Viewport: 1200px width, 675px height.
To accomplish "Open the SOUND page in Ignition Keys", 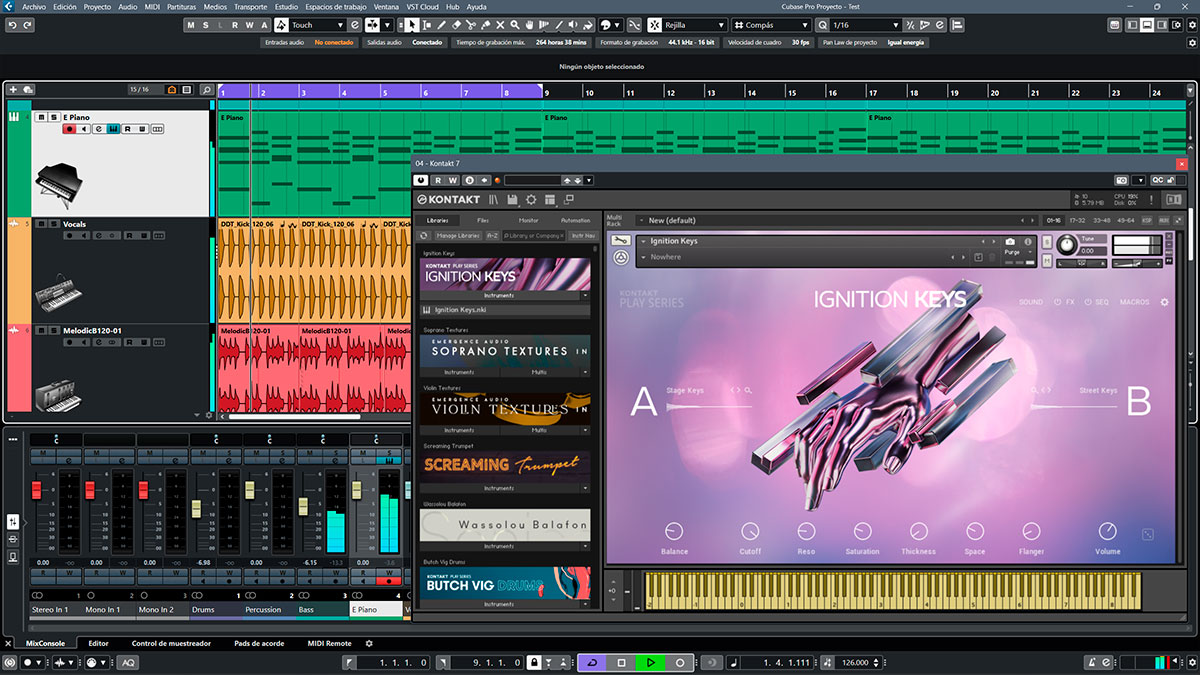I will [x=1031, y=302].
